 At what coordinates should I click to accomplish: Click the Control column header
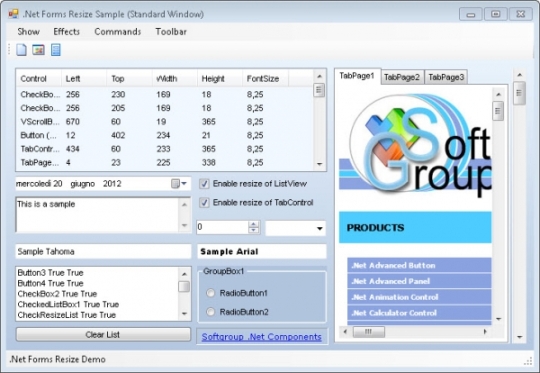39,79
